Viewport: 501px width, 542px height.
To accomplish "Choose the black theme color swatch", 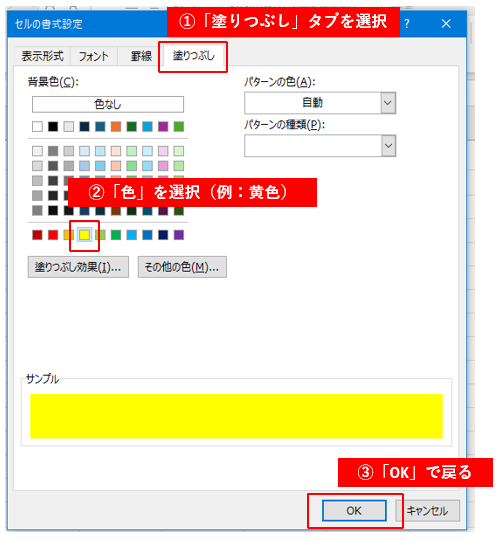I will click(x=53, y=127).
